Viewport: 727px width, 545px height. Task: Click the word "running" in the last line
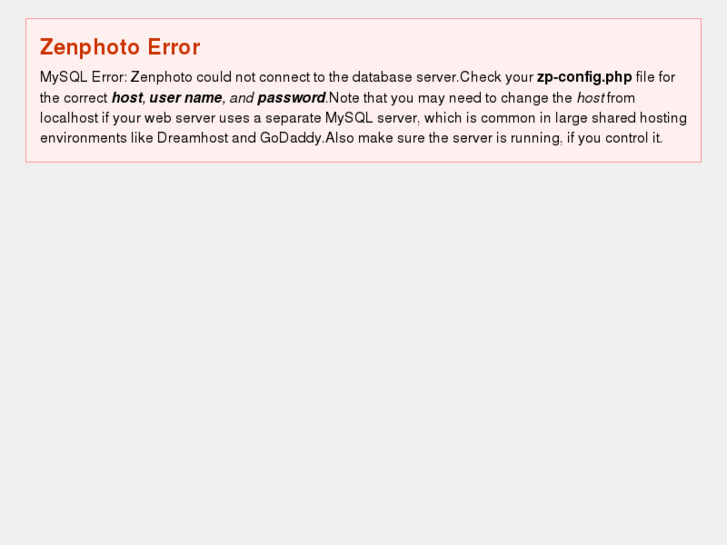click(x=534, y=138)
